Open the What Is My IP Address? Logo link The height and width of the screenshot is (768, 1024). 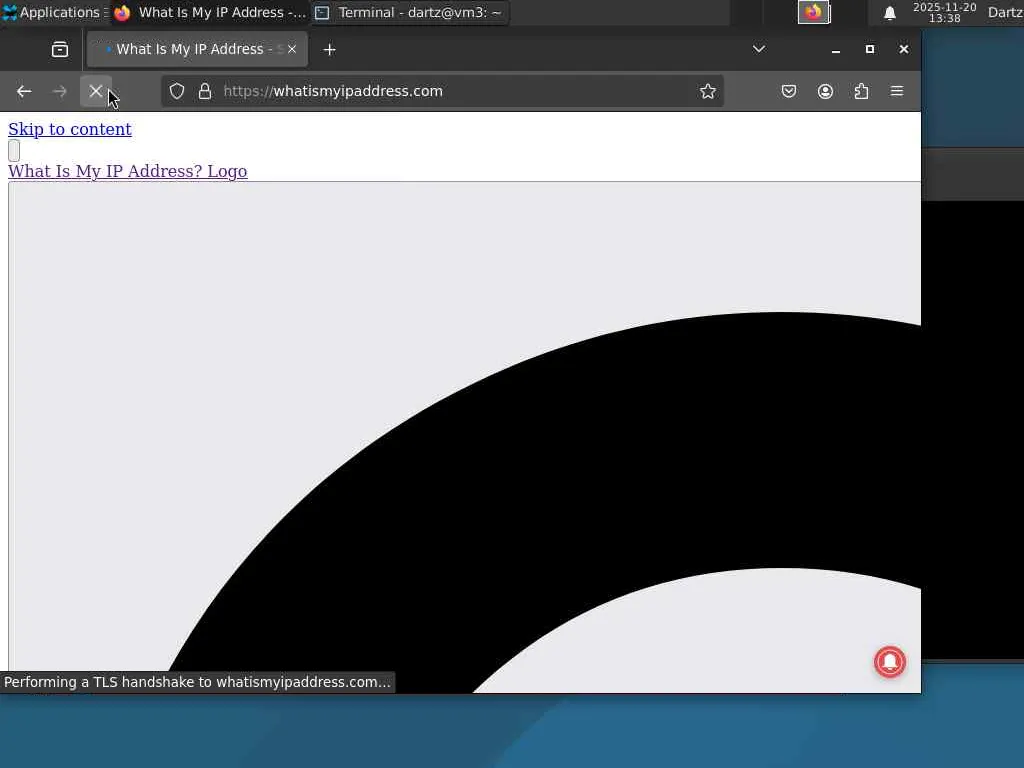(128, 171)
